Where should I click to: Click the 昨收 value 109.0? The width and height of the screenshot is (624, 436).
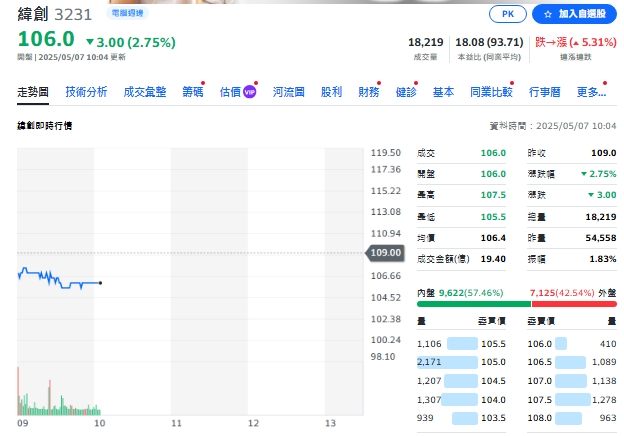point(604,153)
